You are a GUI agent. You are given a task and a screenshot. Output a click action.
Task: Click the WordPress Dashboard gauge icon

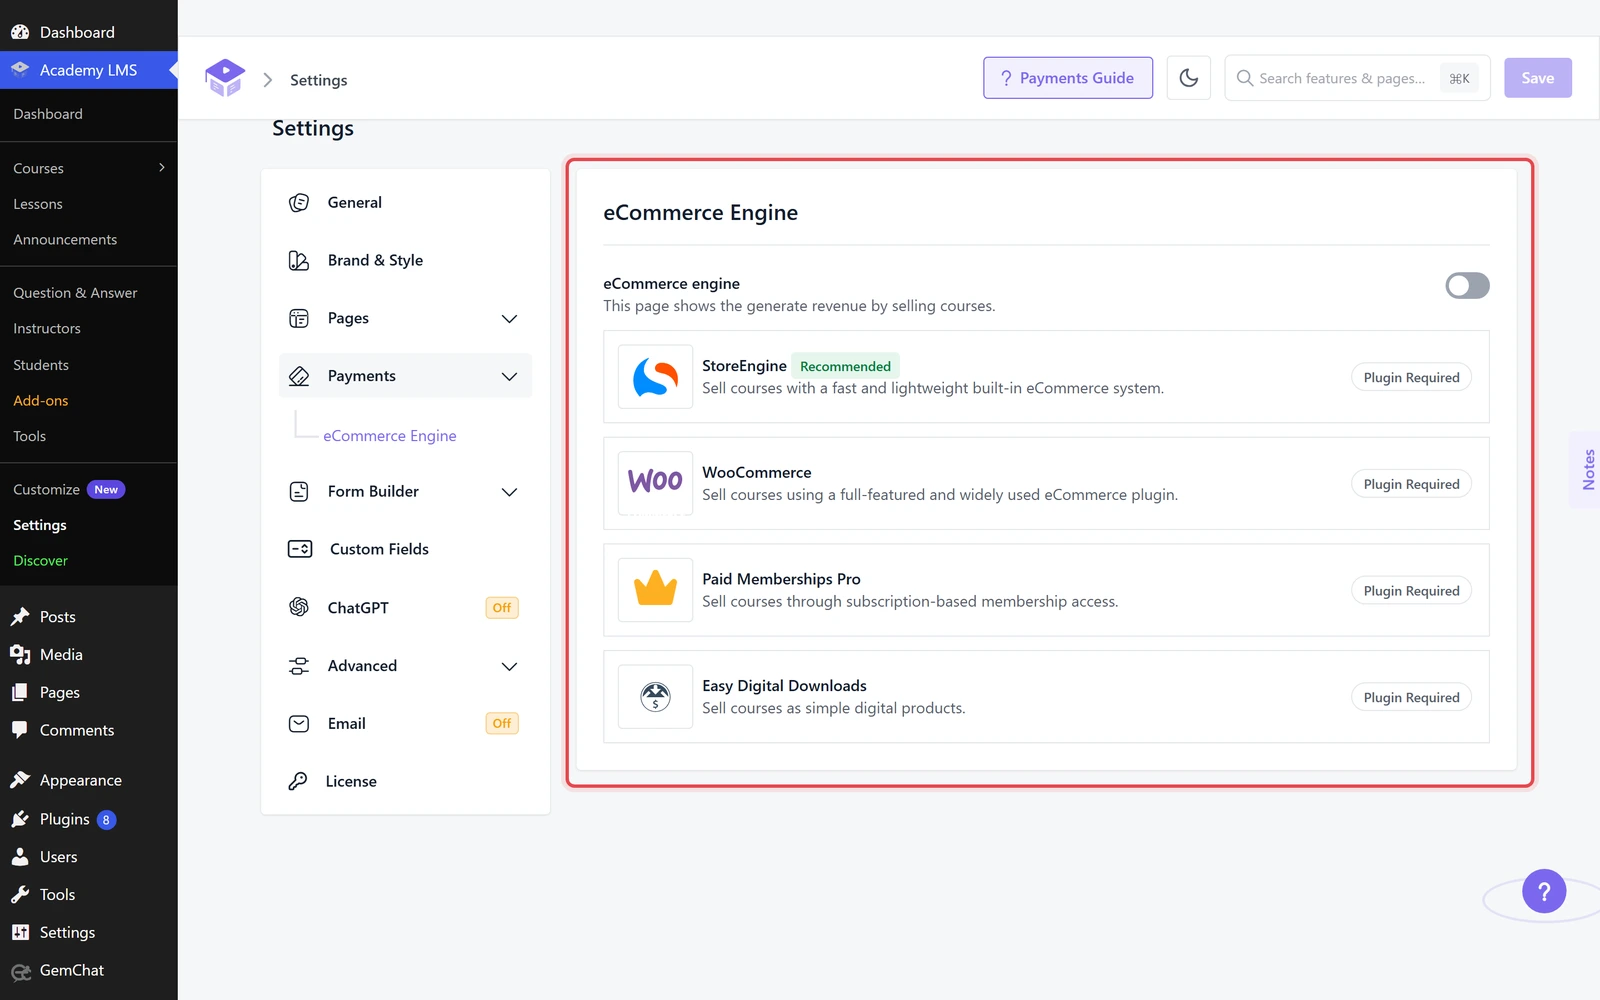[x=20, y=32]
